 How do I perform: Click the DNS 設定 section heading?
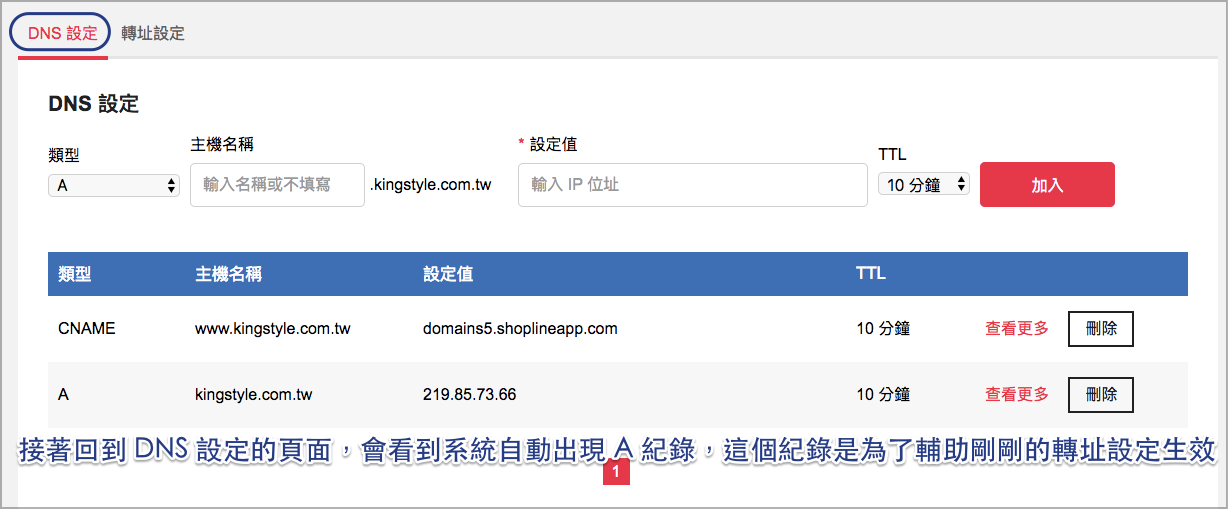pos(93,103)
